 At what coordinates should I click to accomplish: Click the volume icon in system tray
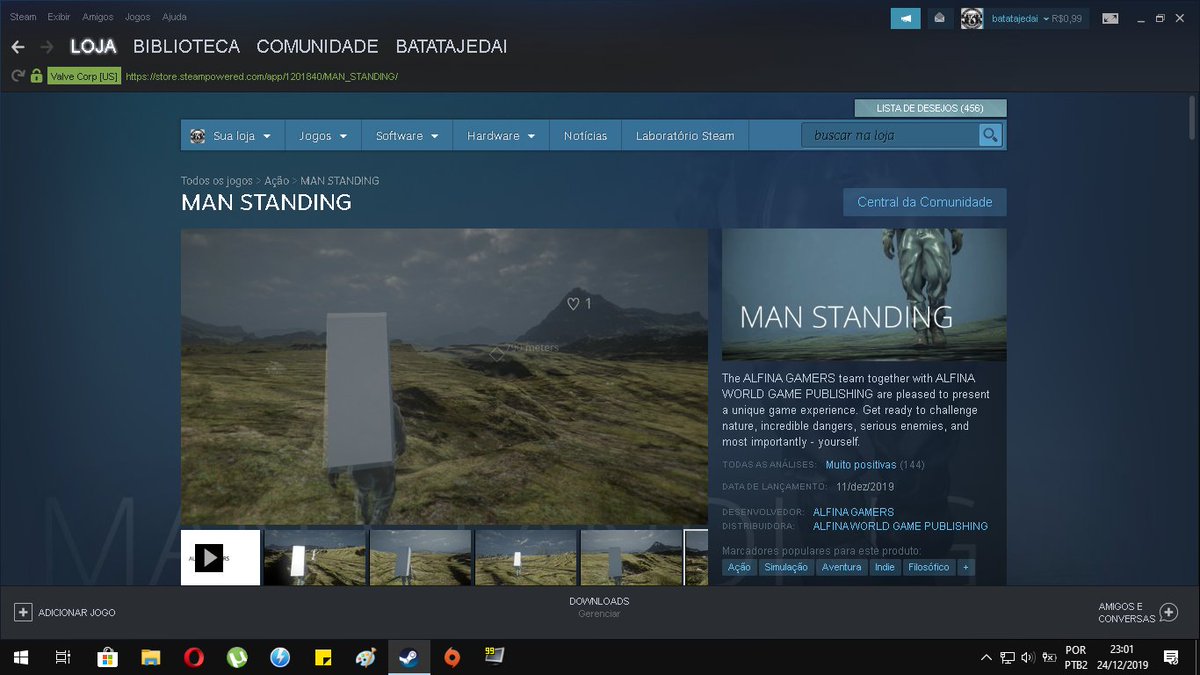(x=1028, y=657)
